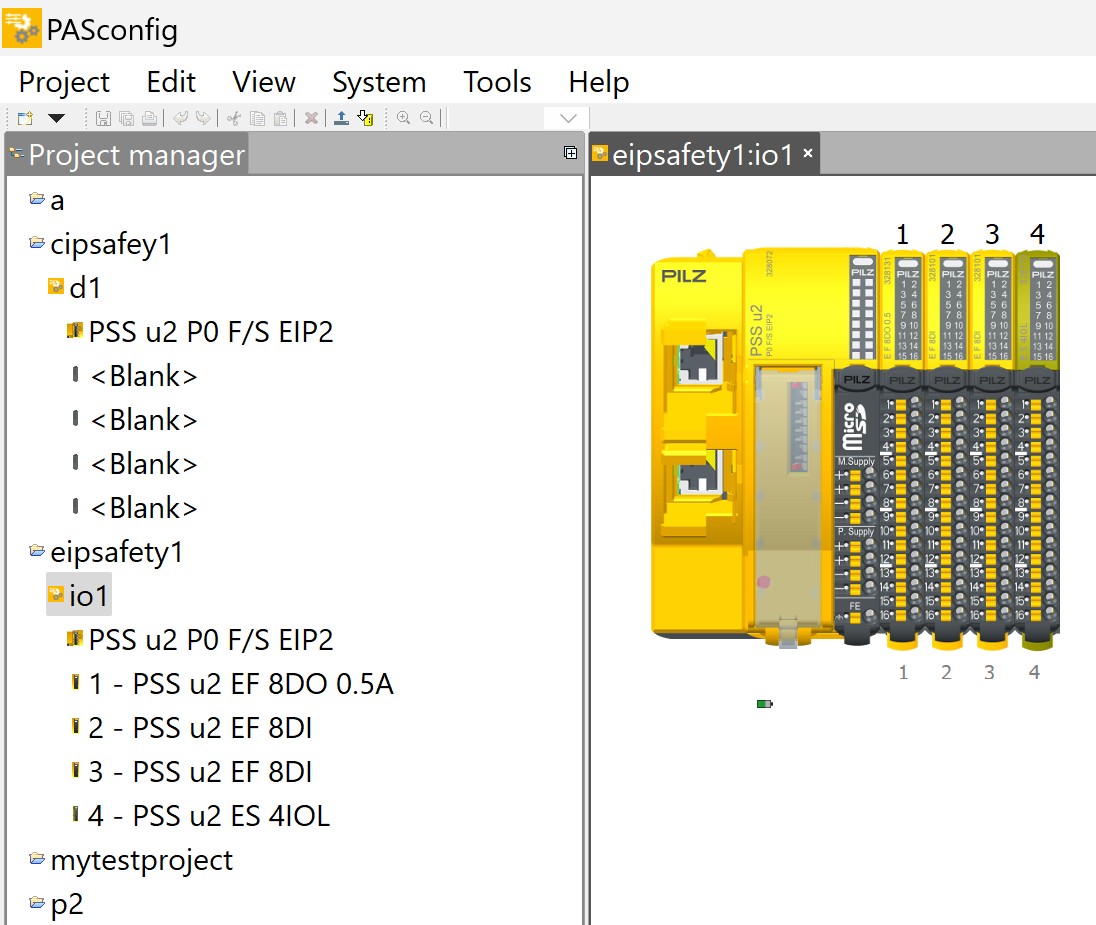This screenshot has width=1096, height=925.
Task: Click the Paste clipboard icon
Action: [x=280, y=118]
